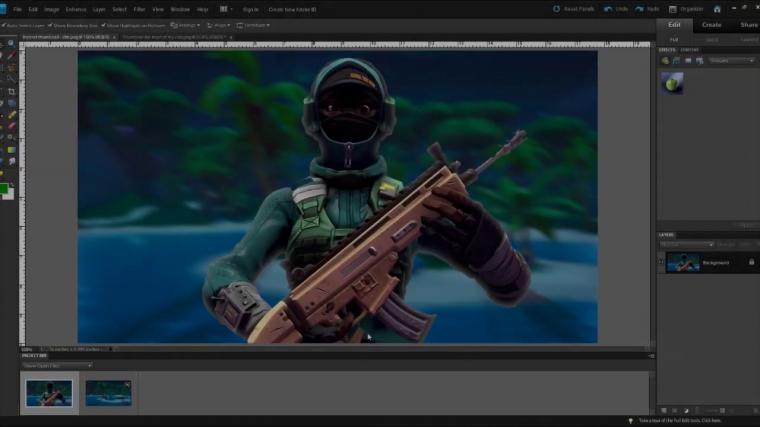The width and height of the screenshot is (760, 427).
Task: Open status bar info arrow below canvas
Action: click(x=111, y=349)
